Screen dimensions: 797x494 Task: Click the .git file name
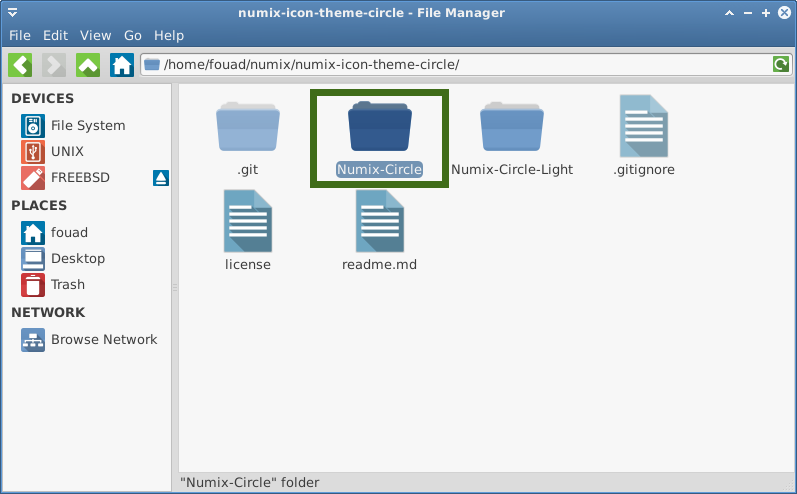click(x=248, y=170)
